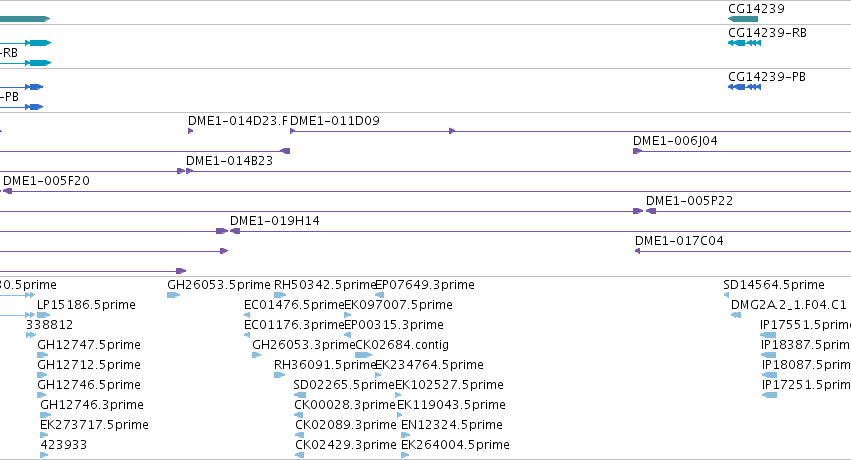Select the LP15186.5prime EST arrow
851x460 pixels.
(43, 315)
